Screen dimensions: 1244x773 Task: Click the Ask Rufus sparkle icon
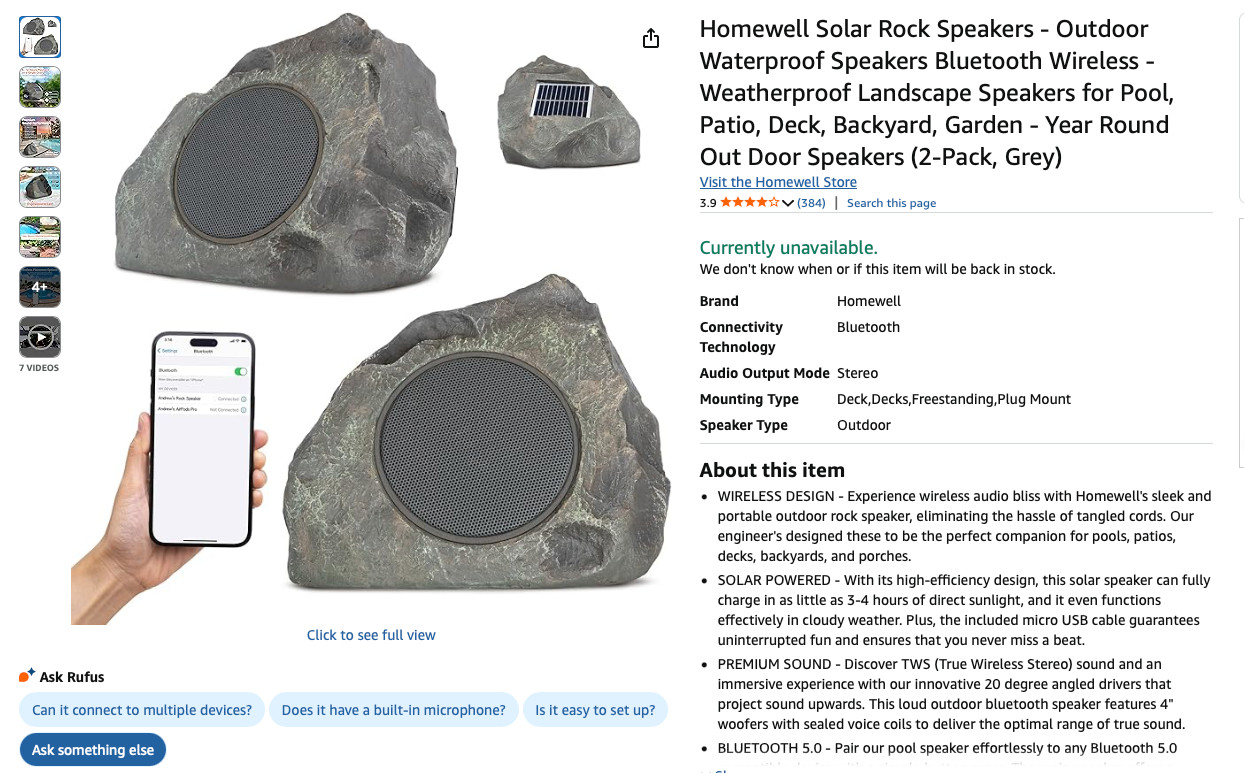click(x=27, y=676)
